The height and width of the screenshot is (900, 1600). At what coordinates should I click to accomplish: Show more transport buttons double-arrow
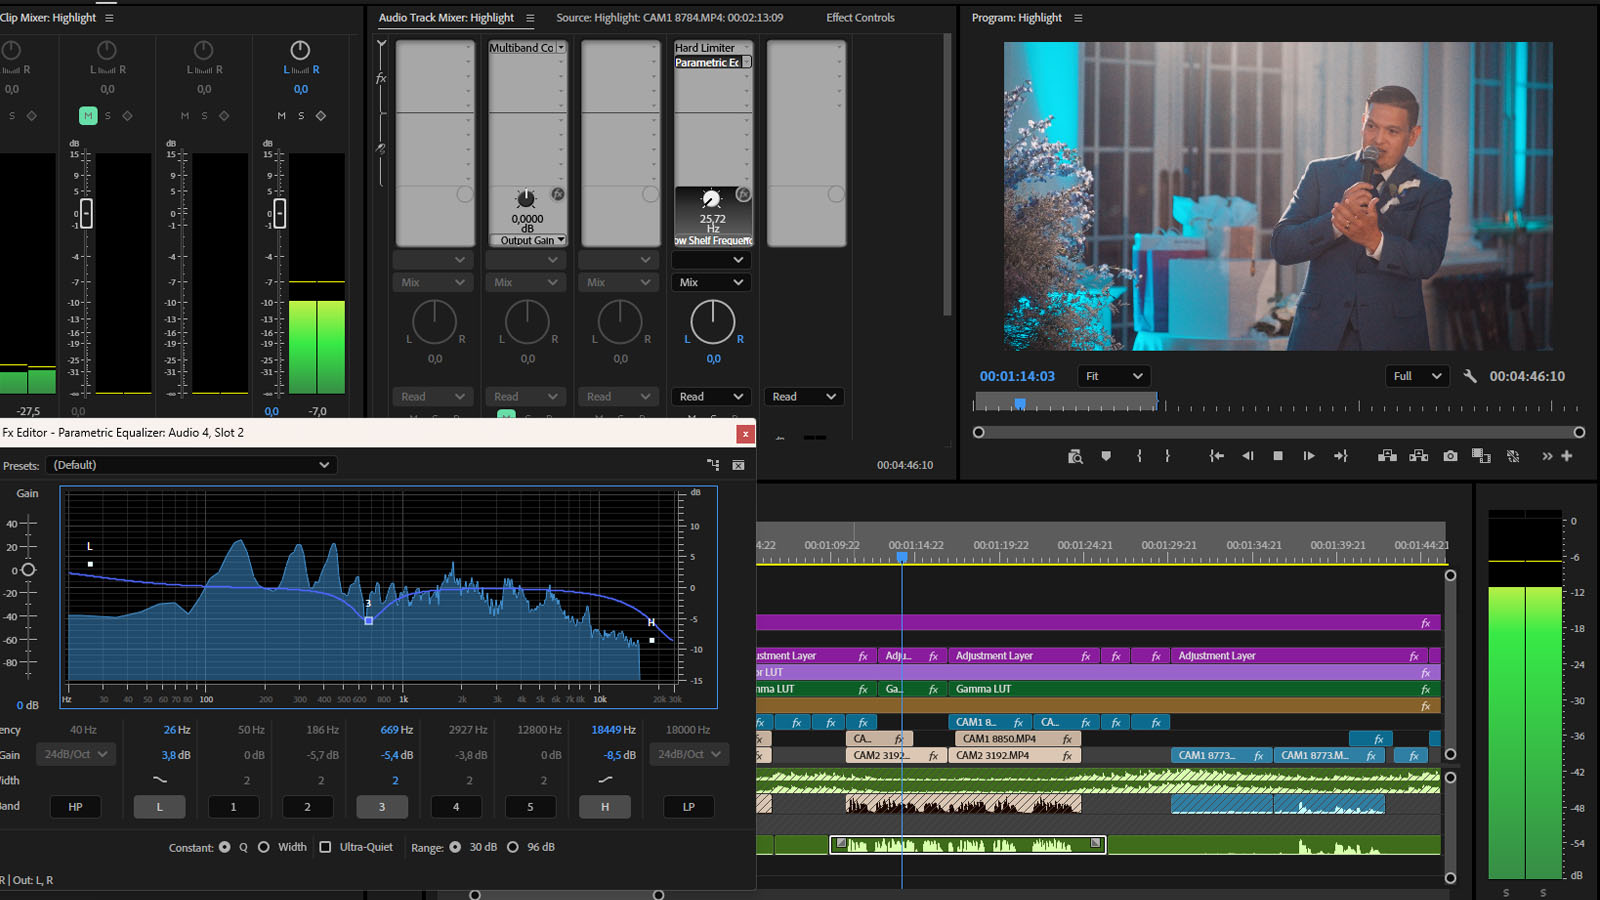[1547, 456]
